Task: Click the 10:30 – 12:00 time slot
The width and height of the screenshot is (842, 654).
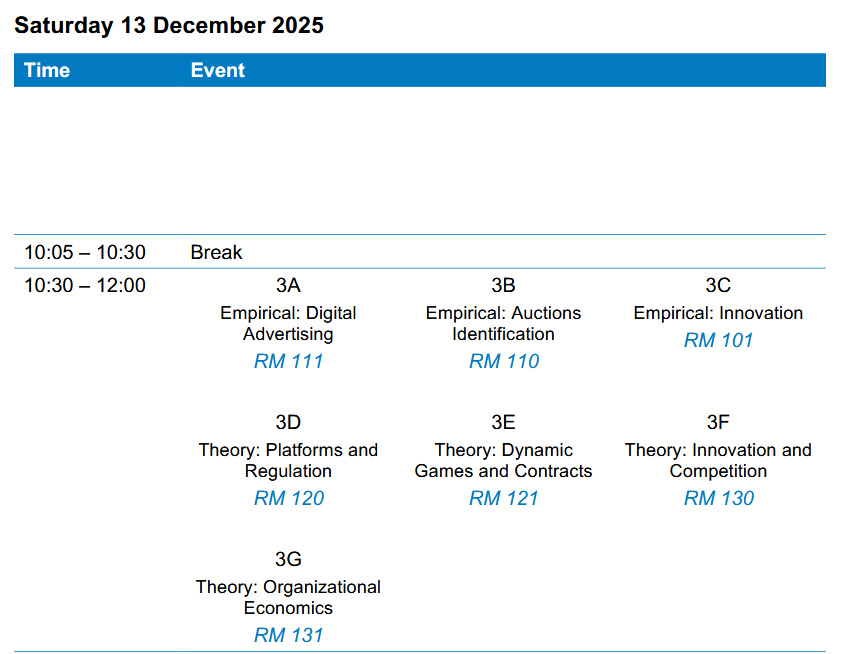Action: click(84, 286)
